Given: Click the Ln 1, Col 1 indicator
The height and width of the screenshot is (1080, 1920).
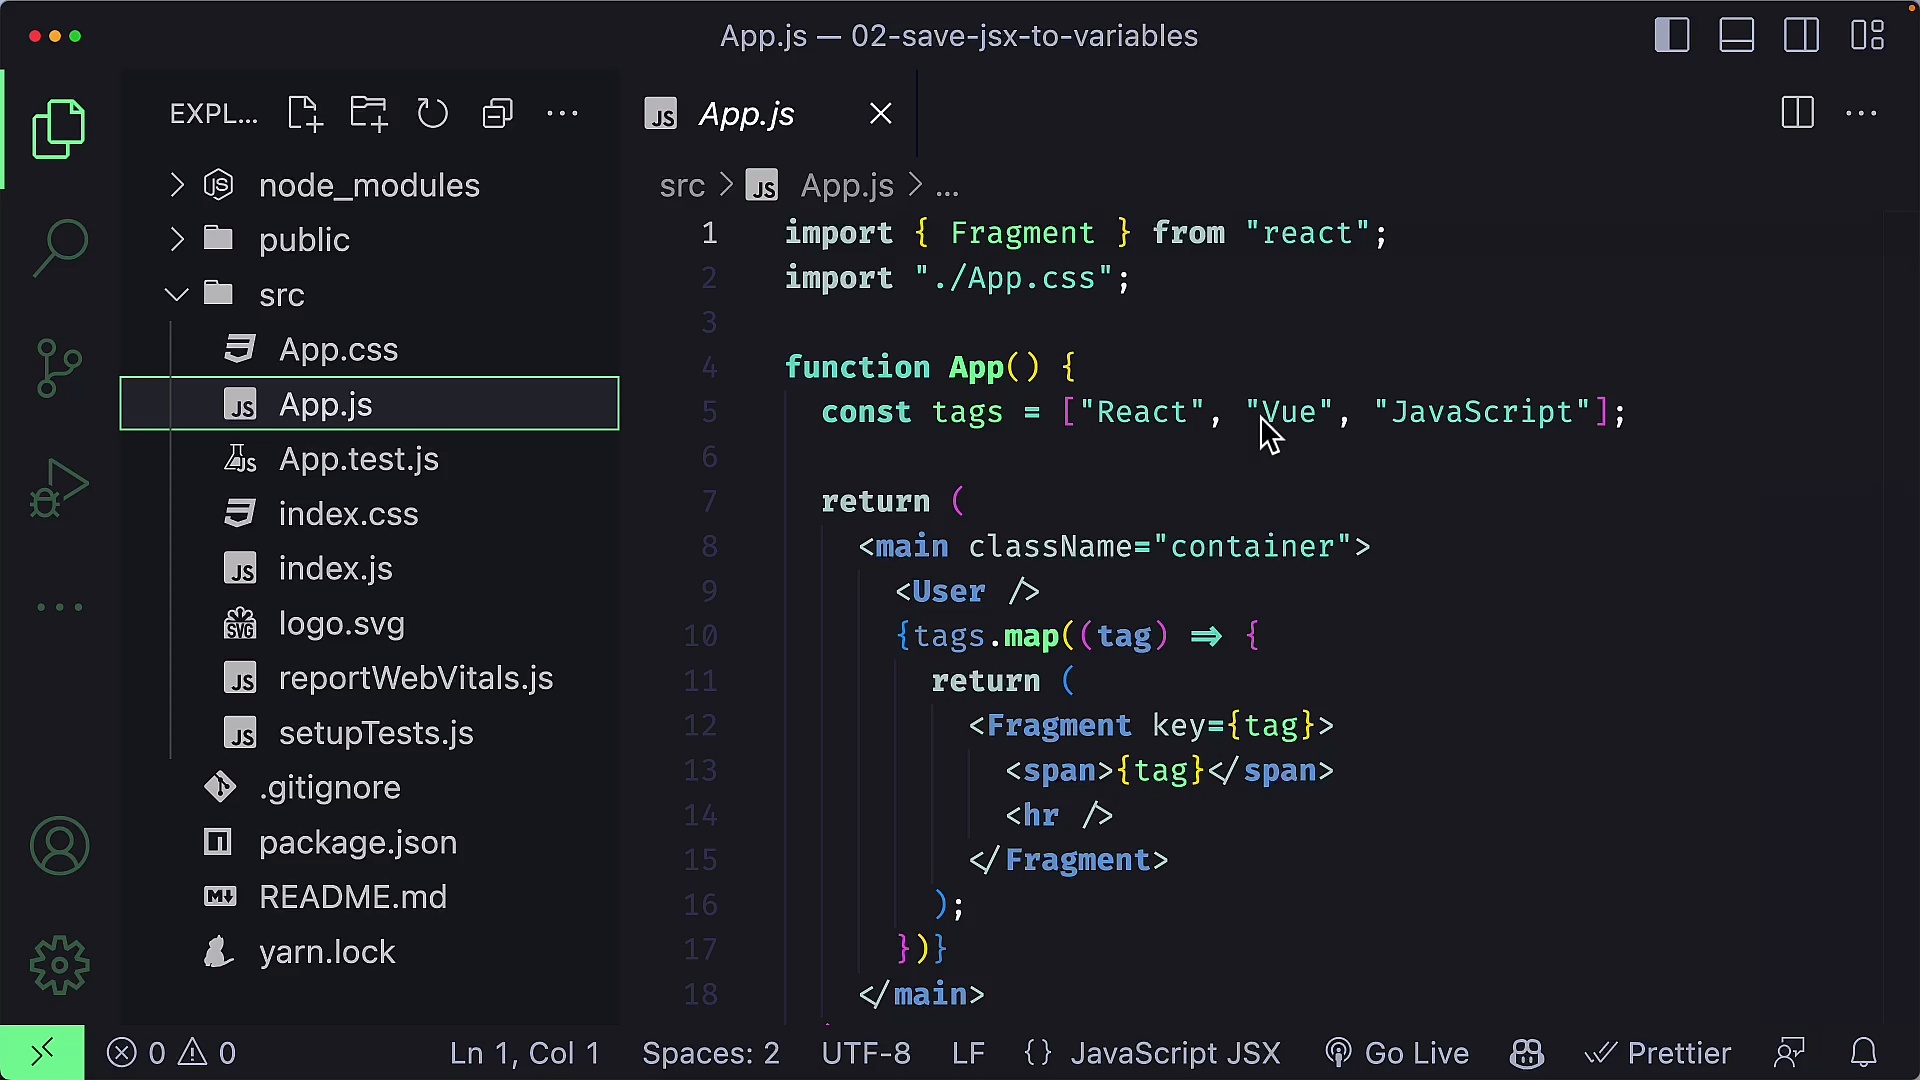Looking at the screenshot, I should tap(524, 1053).
